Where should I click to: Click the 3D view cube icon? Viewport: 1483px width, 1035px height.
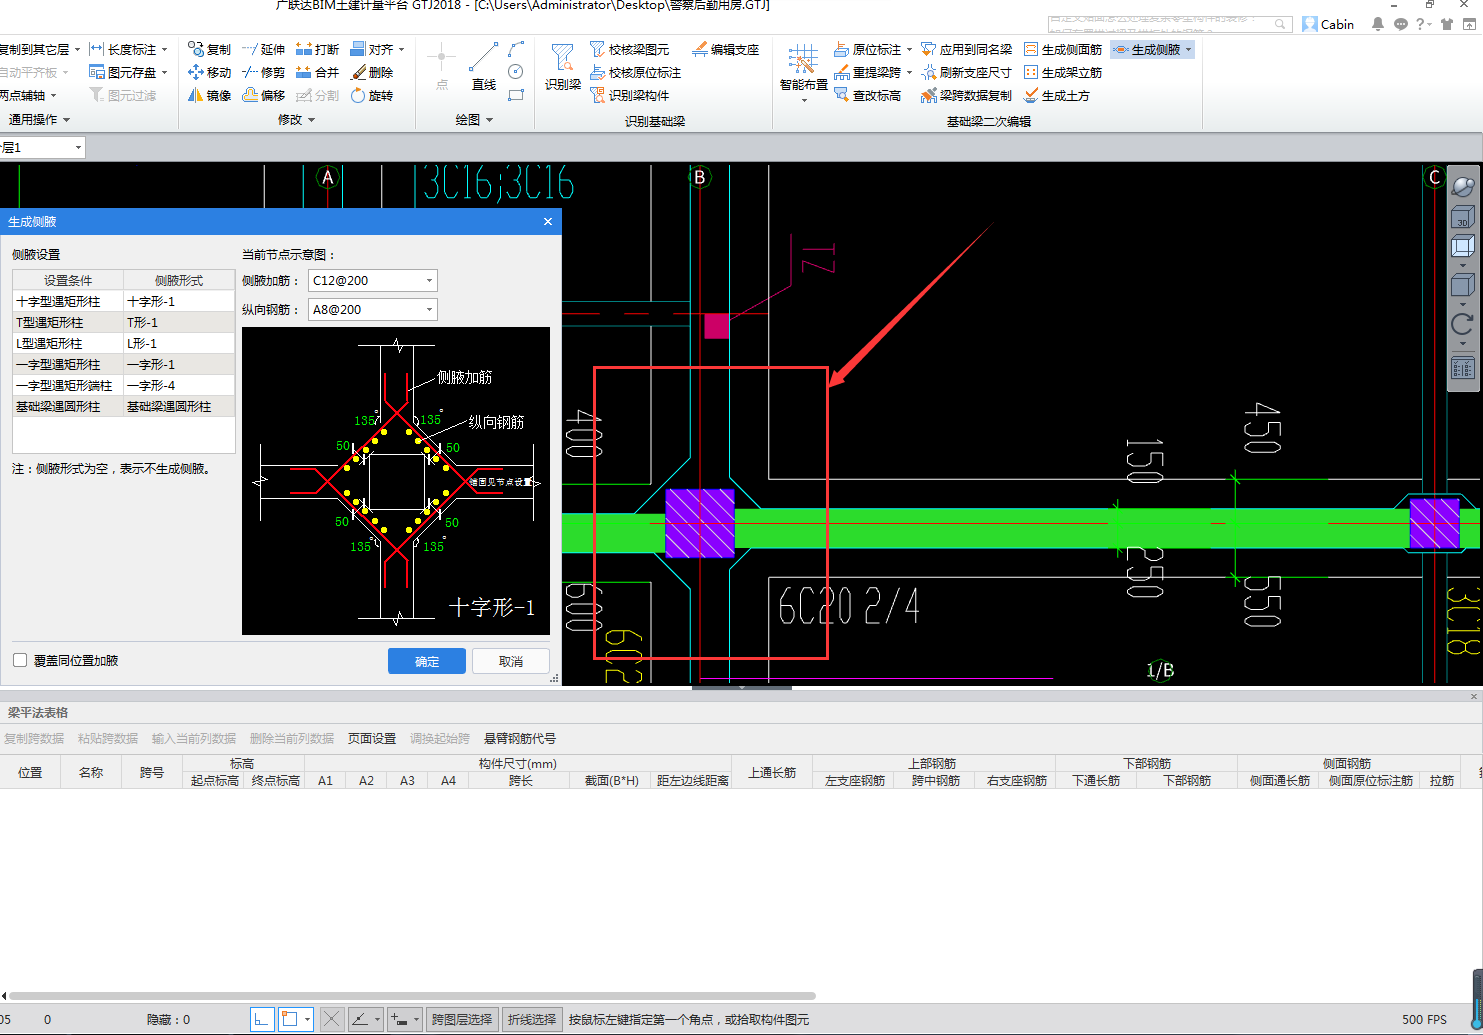[1462, 217]
